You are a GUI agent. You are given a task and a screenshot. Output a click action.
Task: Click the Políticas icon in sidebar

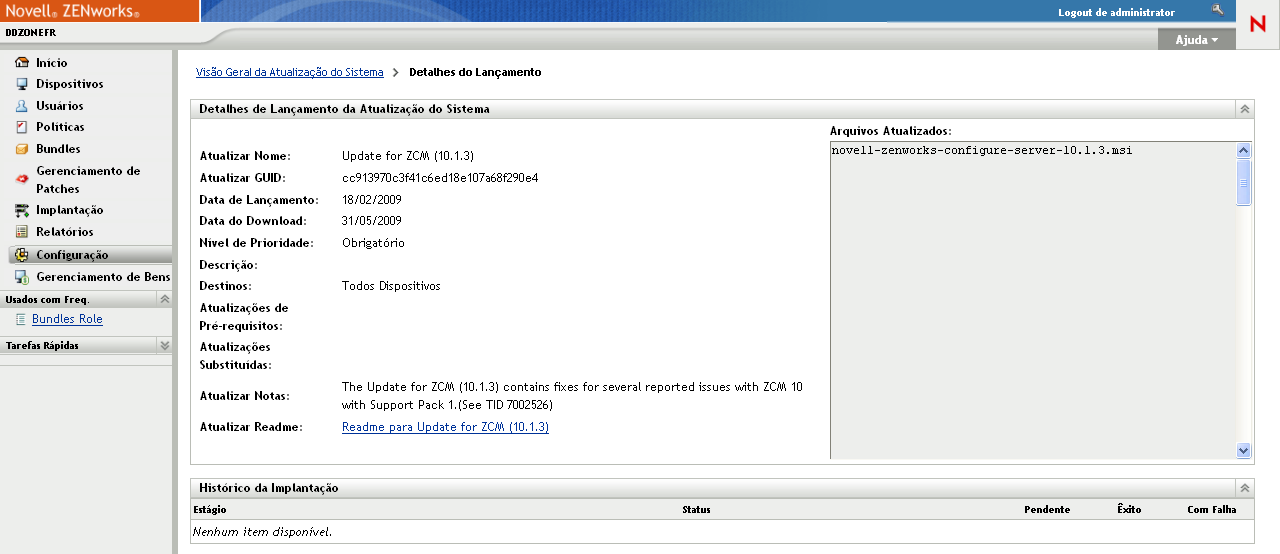(22, 127)
